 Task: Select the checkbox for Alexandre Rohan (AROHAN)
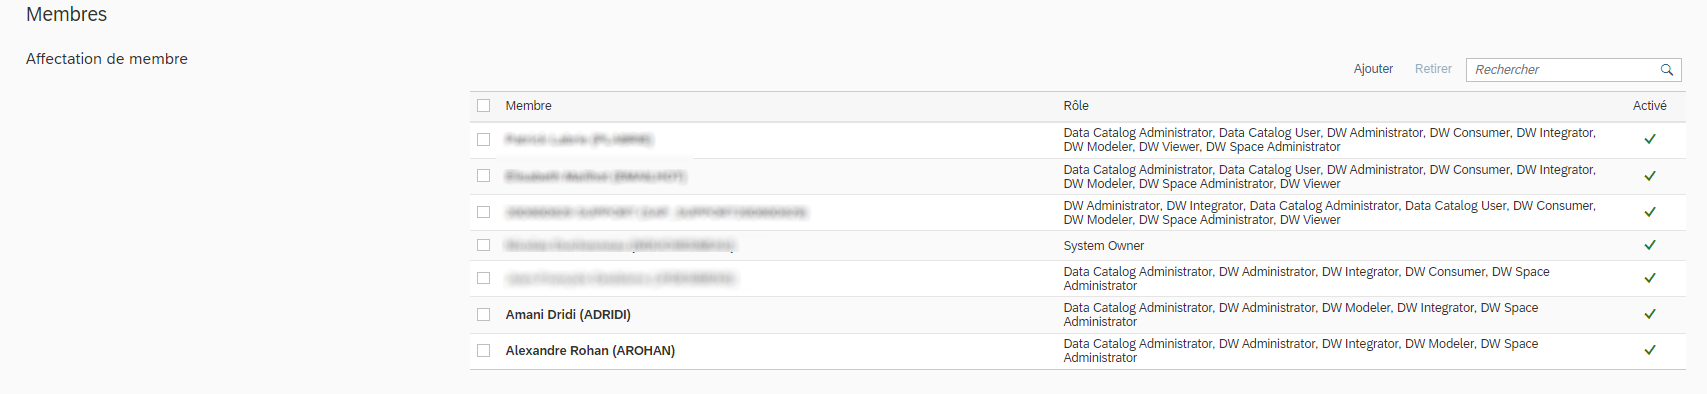(484, 350)
